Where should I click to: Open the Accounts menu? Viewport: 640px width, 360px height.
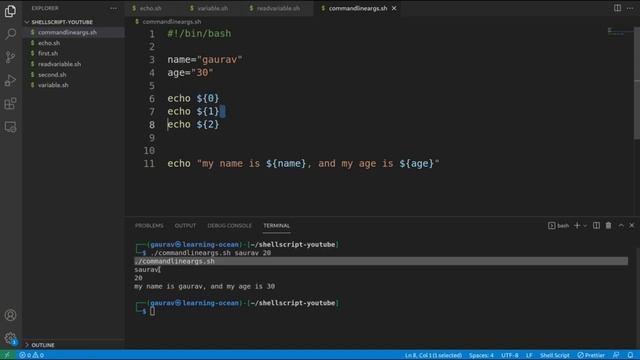tap(11, 315)
